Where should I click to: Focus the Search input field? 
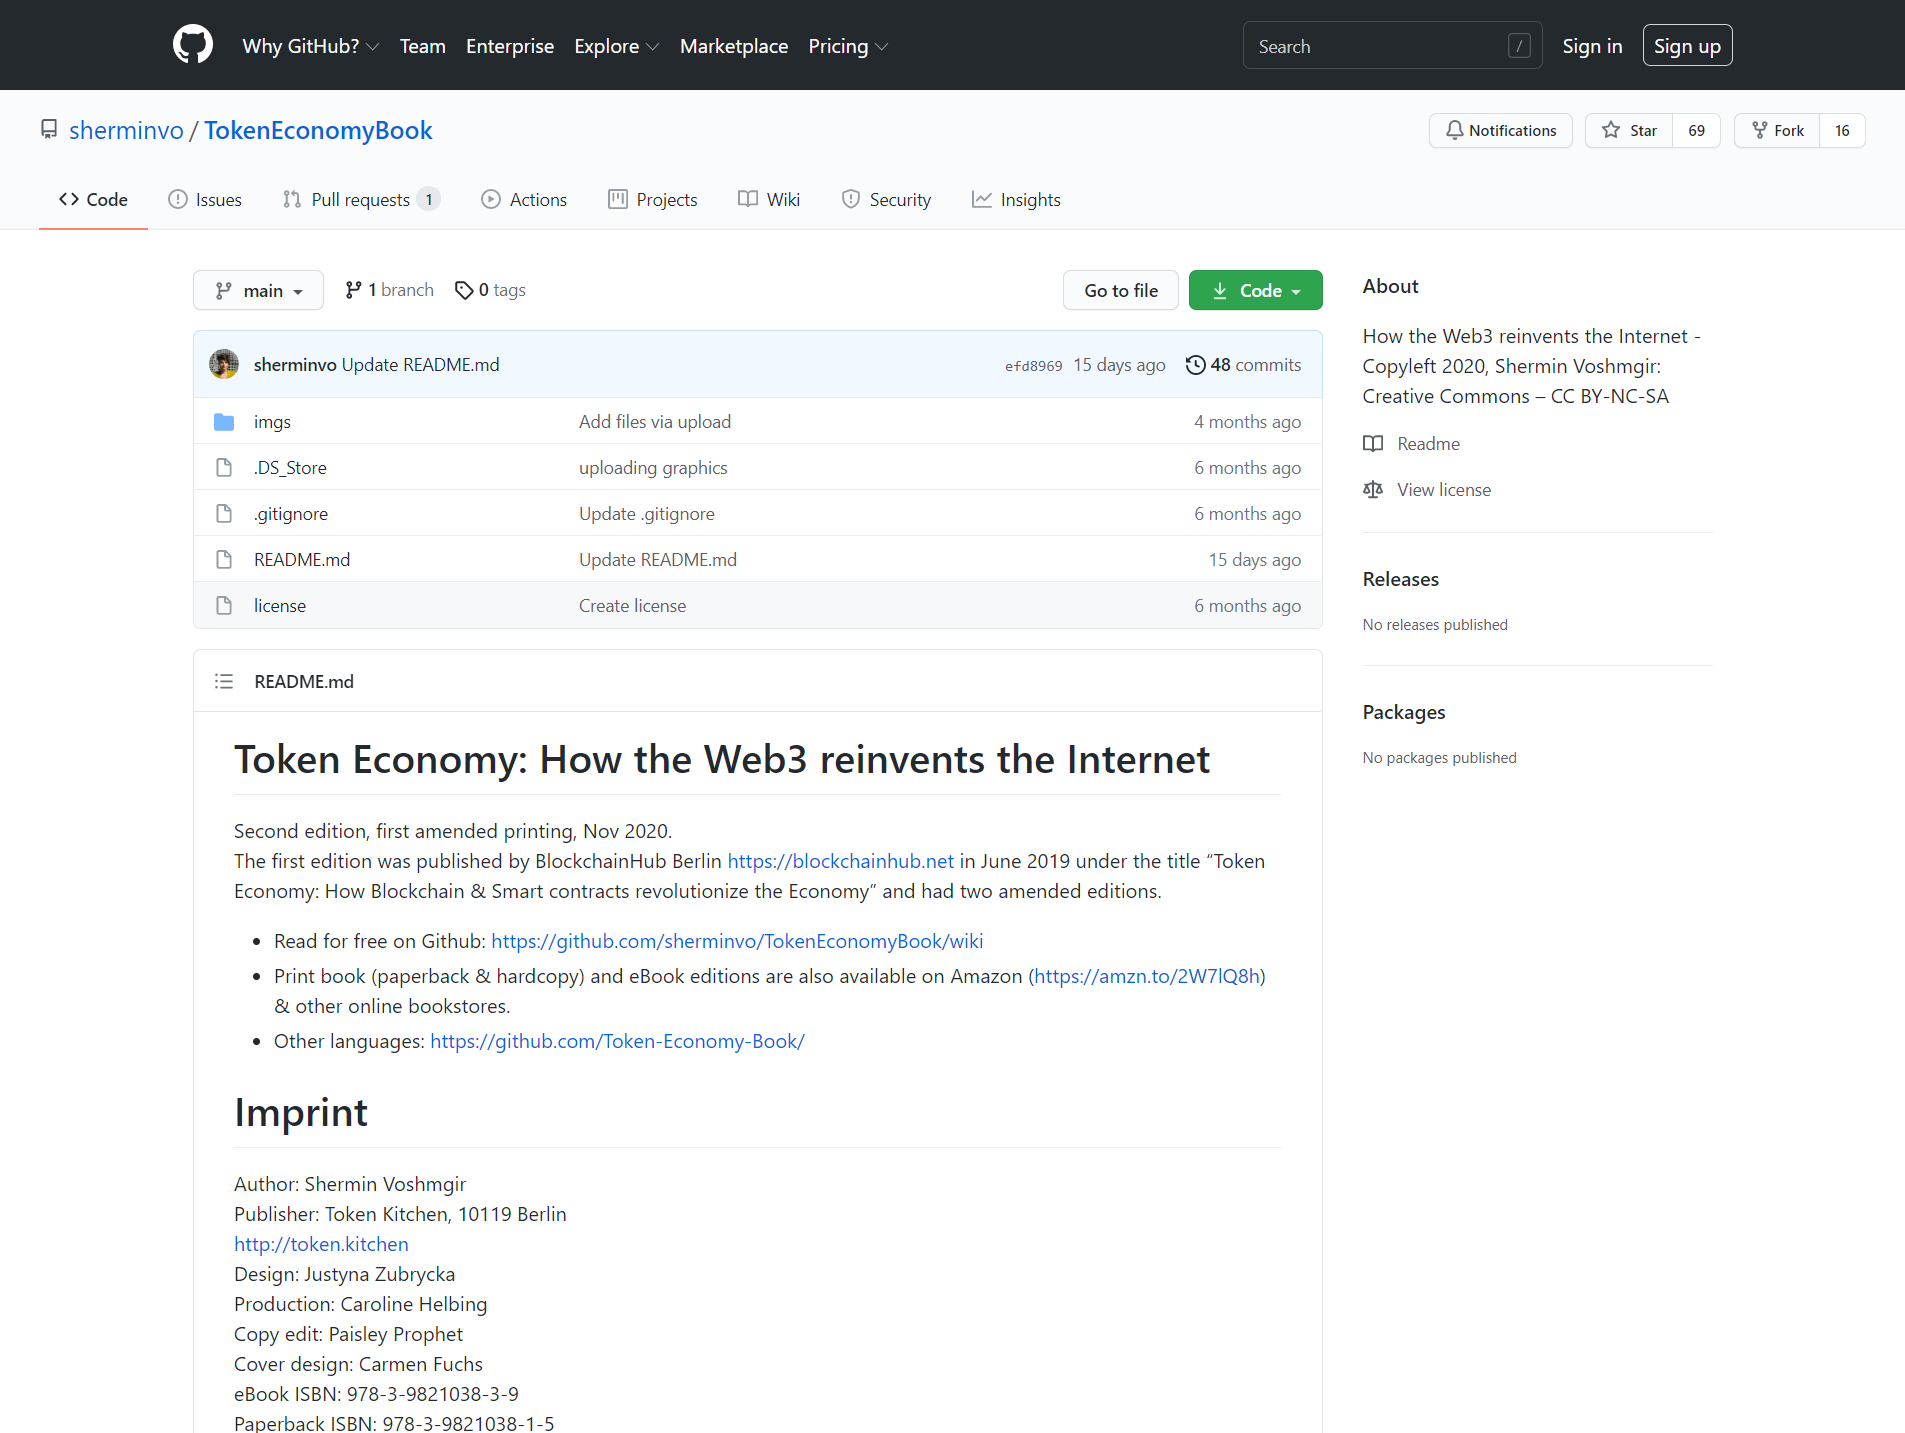click(x=1392, y=46)
